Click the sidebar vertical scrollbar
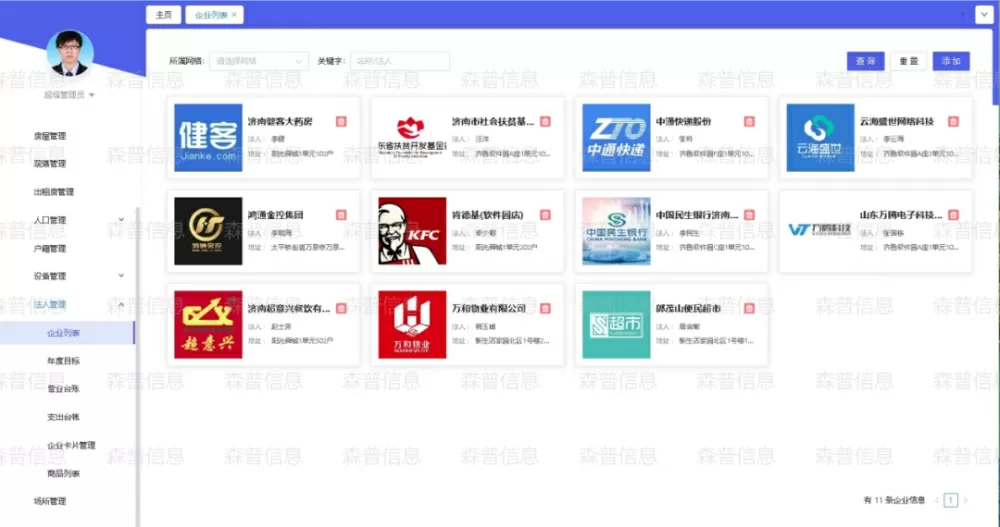The height and width of the screenshot is (527, 1000). click(137, 367)
